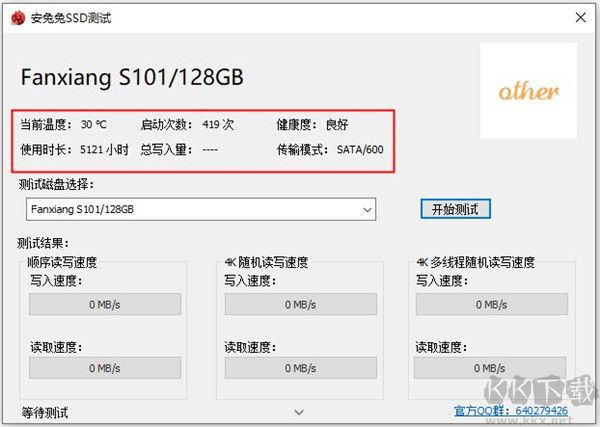Open the official QQ group link 640279426
Image resolution: width=600 pixels, height=427 pixels.
(510, 410)
